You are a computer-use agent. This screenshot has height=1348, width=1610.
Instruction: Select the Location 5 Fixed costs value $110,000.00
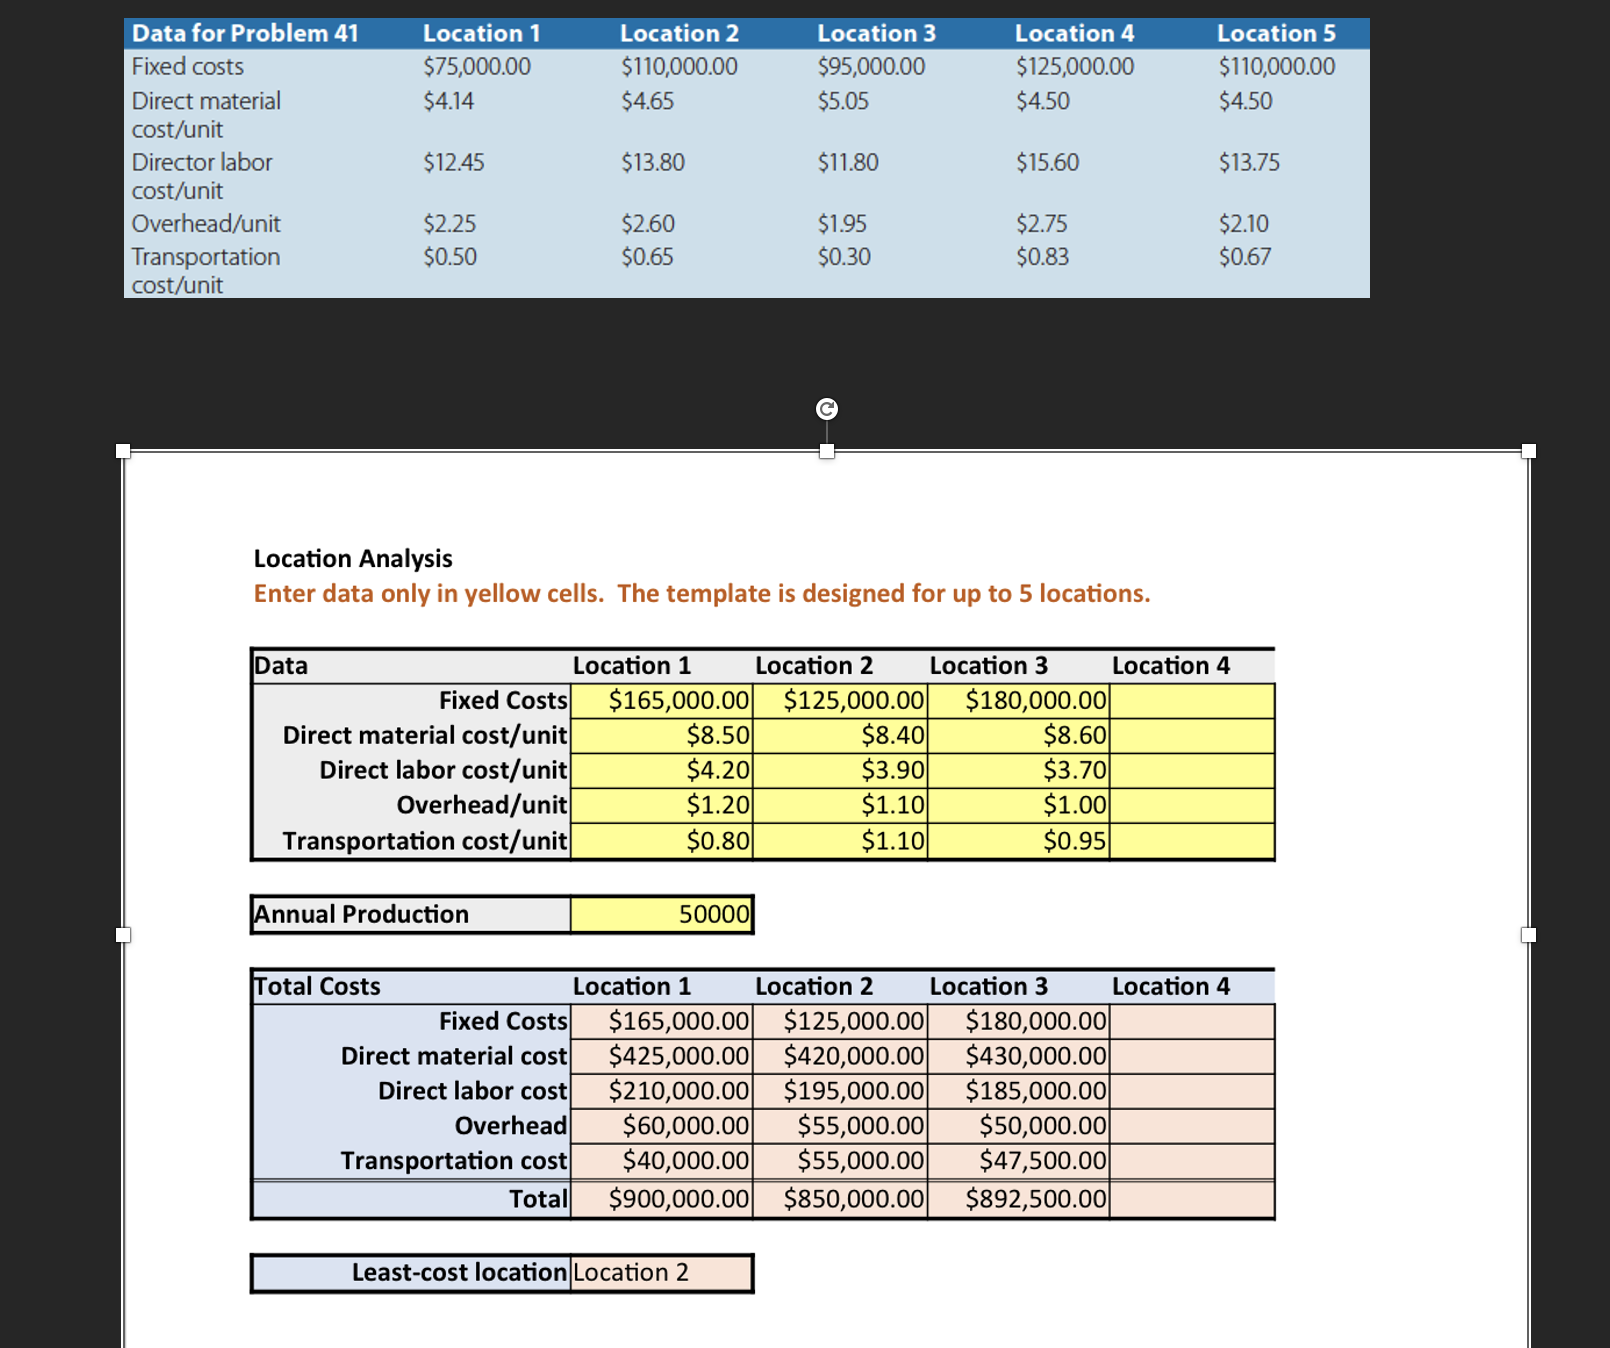[x=1276, y=66]
